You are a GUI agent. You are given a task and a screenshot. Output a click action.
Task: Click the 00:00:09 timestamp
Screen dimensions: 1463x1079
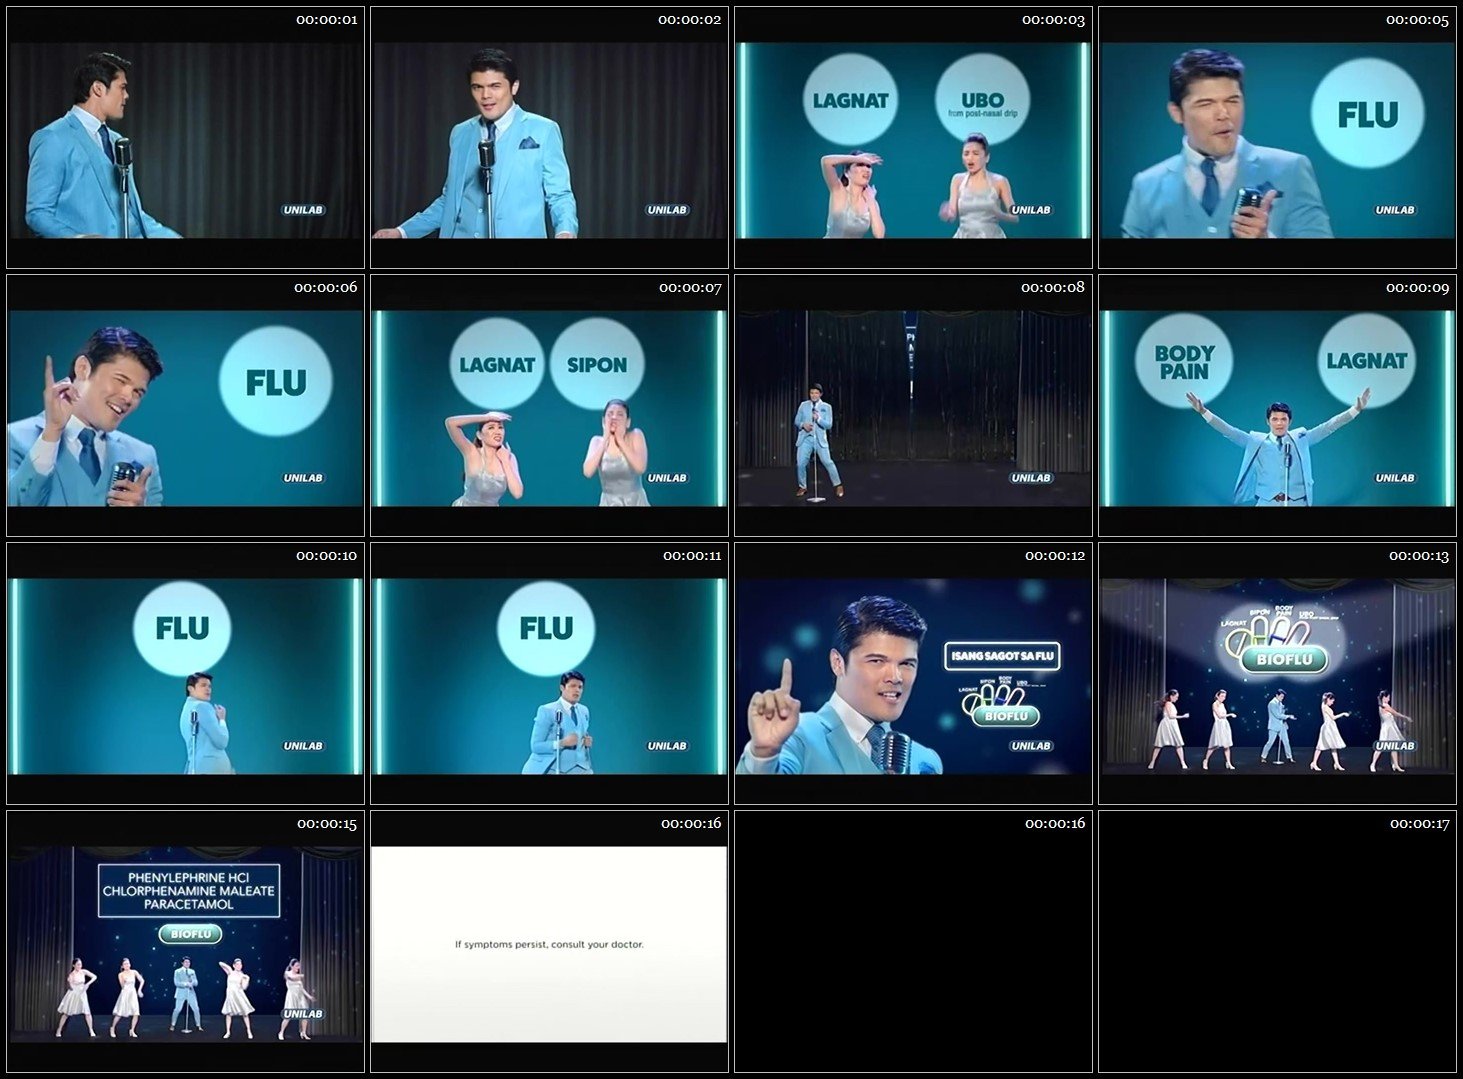click(1418, 288)
